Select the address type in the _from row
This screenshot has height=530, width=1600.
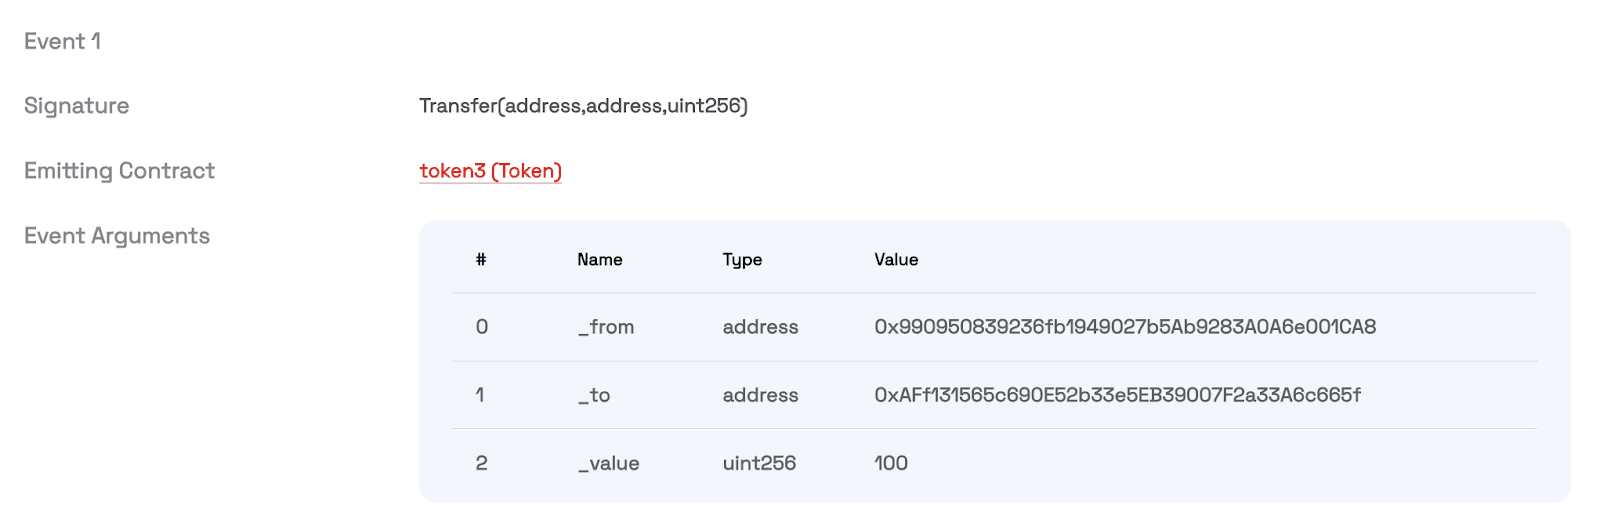(760, 327)
